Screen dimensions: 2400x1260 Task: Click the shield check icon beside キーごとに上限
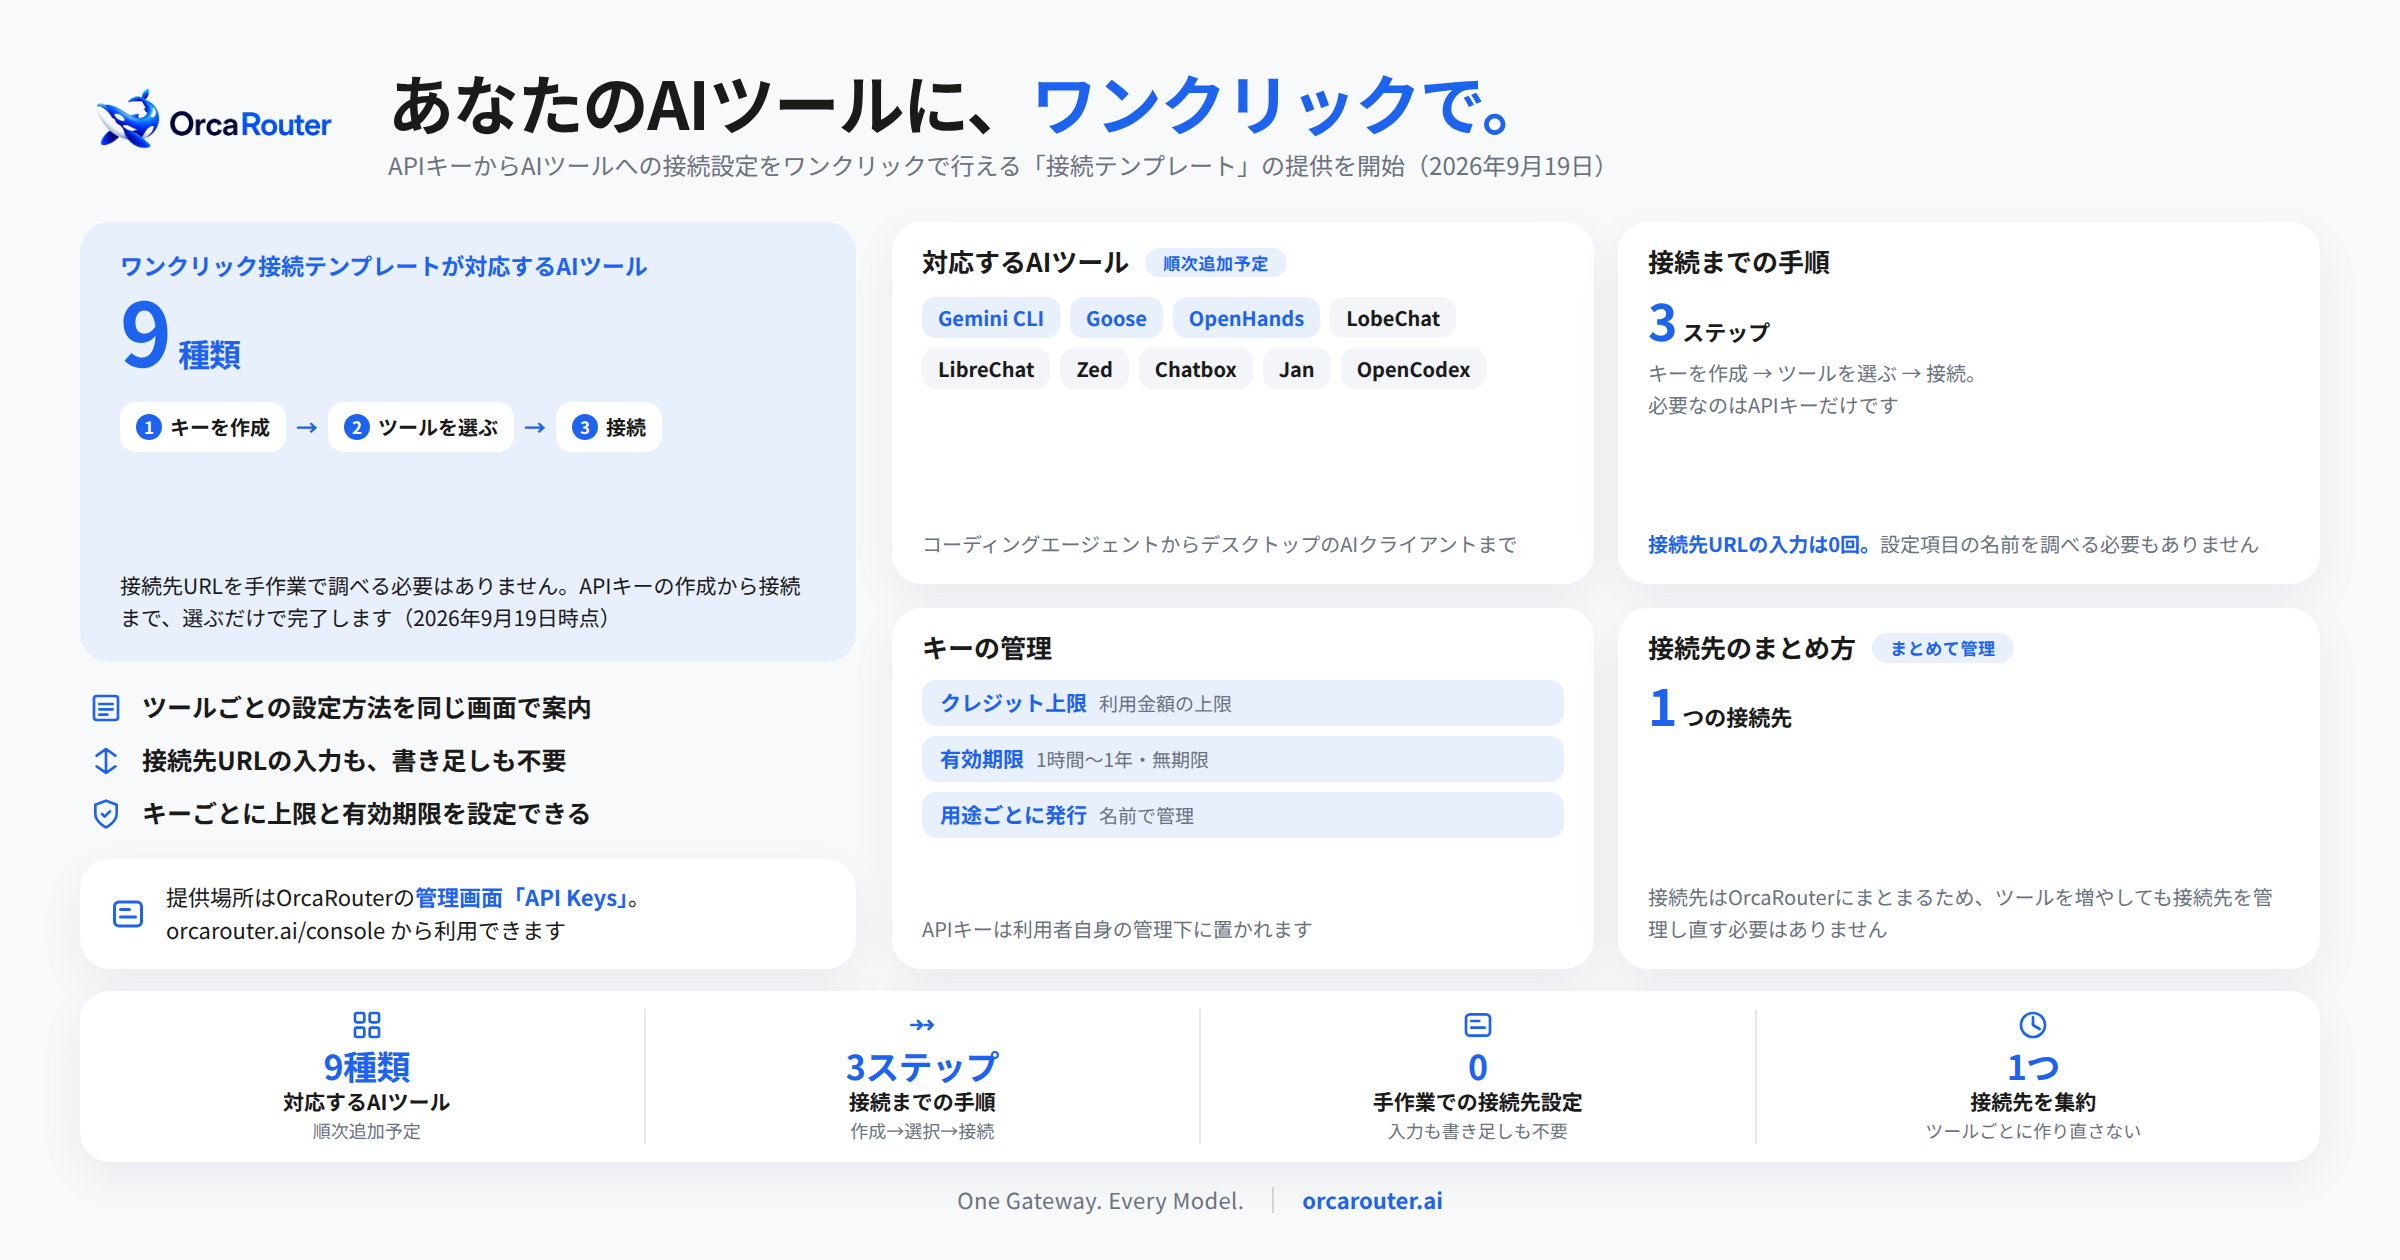(106, 814)
